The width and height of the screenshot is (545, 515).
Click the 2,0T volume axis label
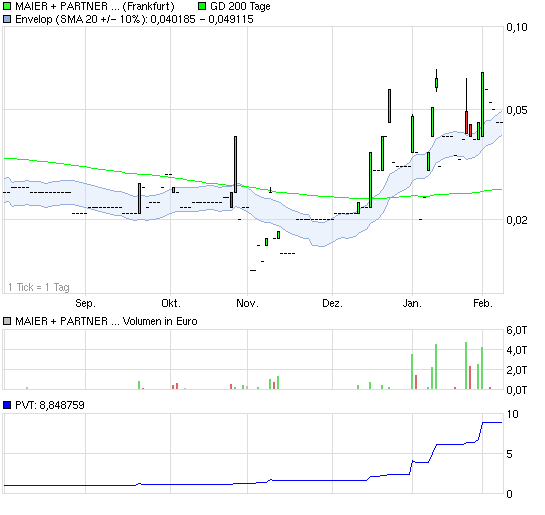coord(516,370)
